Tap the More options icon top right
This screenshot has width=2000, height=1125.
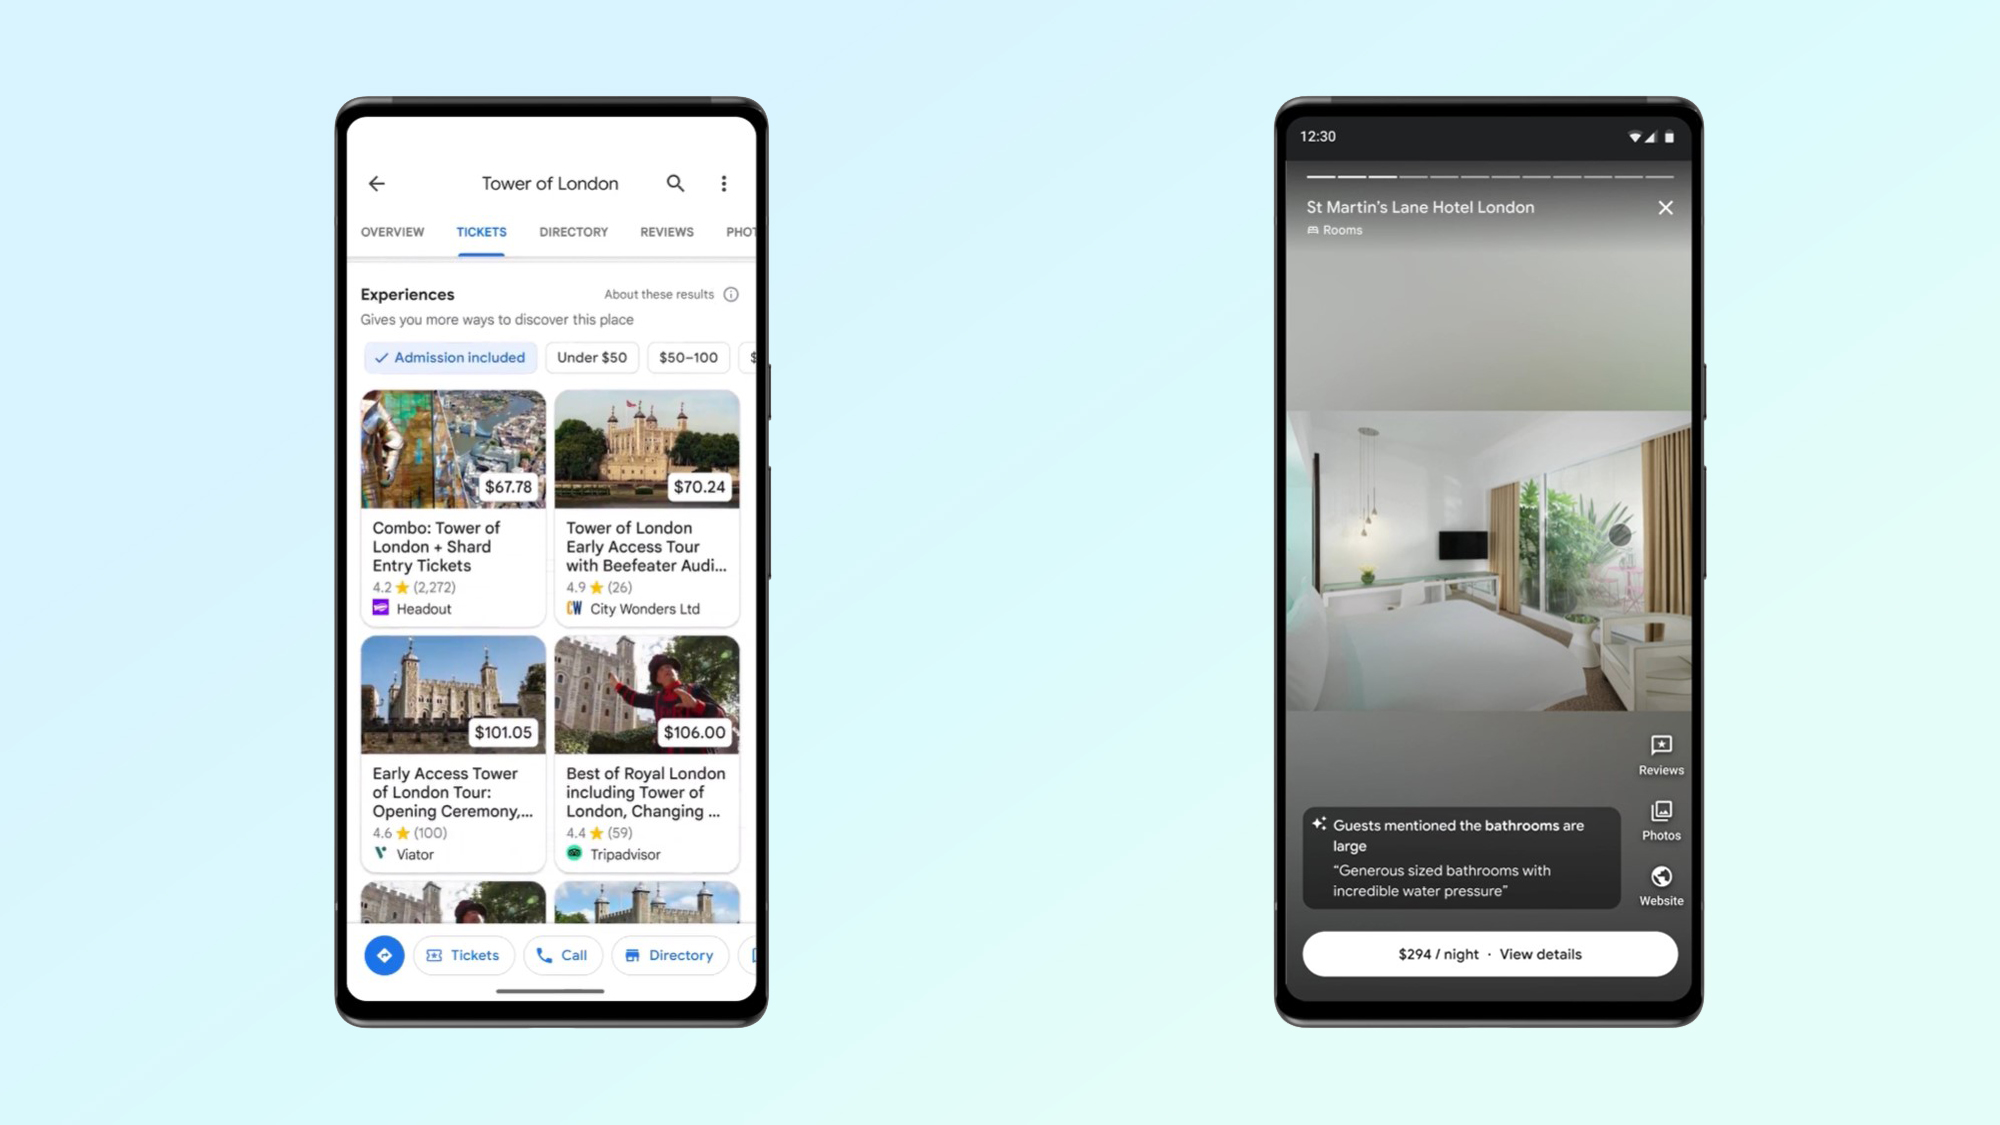(x=724, y=183)
